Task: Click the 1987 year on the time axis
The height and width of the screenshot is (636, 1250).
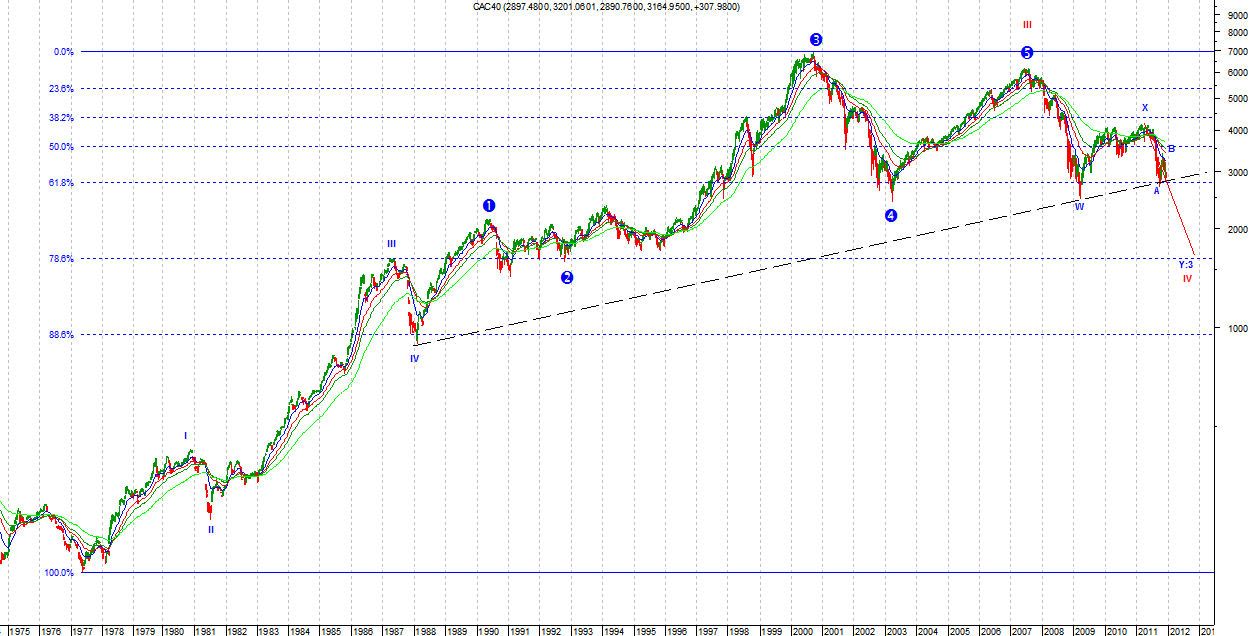Action: pos(393,631)
